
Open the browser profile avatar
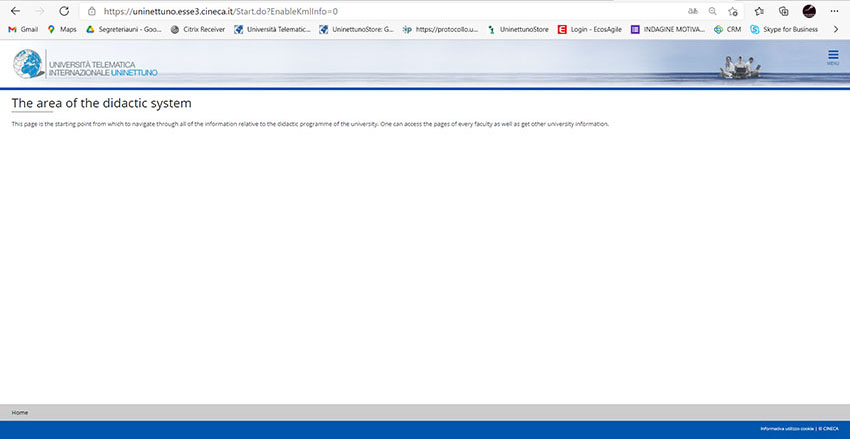click(809, 11)
